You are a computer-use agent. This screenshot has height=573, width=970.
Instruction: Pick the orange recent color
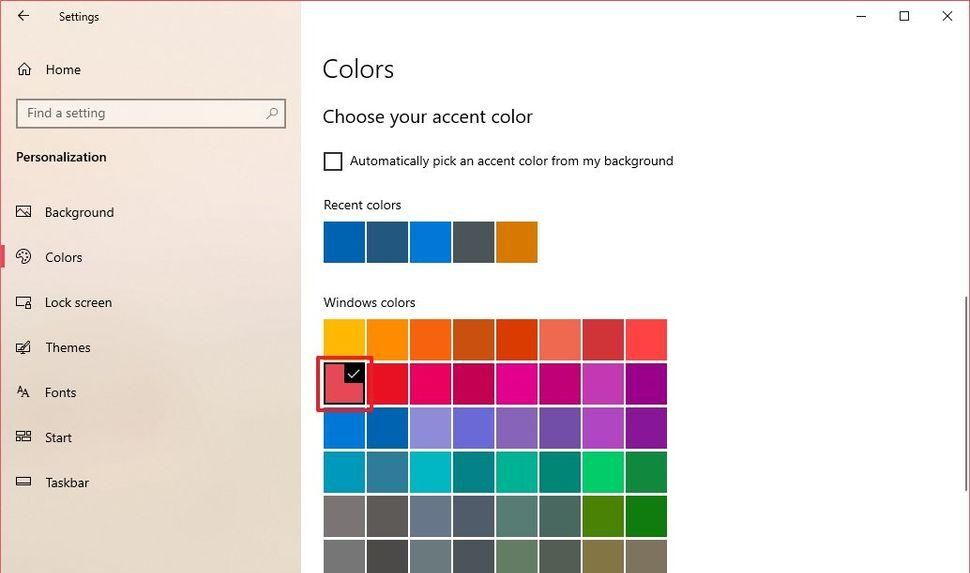pos(517,242)
